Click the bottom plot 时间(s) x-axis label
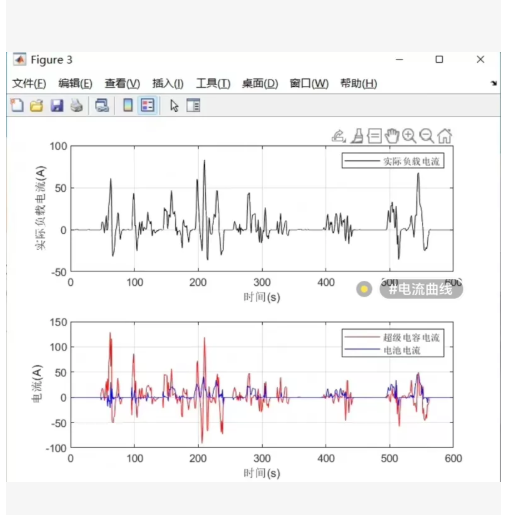Viewport: 518px width, 515px height. [262, 473]
